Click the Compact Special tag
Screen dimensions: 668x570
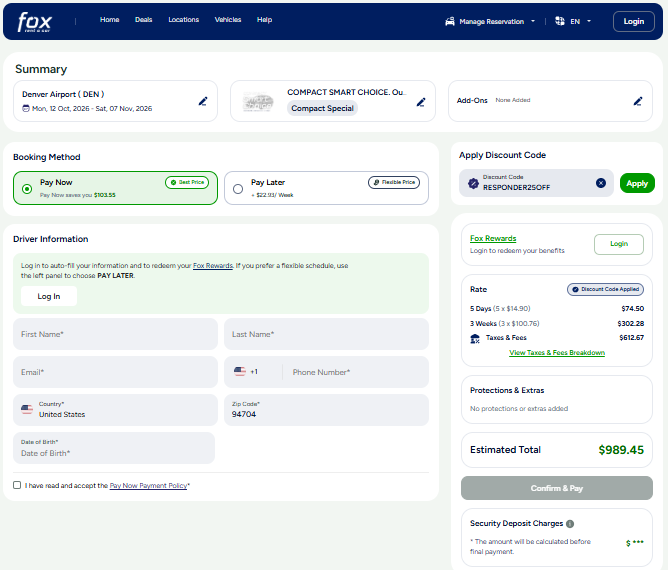click(x=322, y=108)
